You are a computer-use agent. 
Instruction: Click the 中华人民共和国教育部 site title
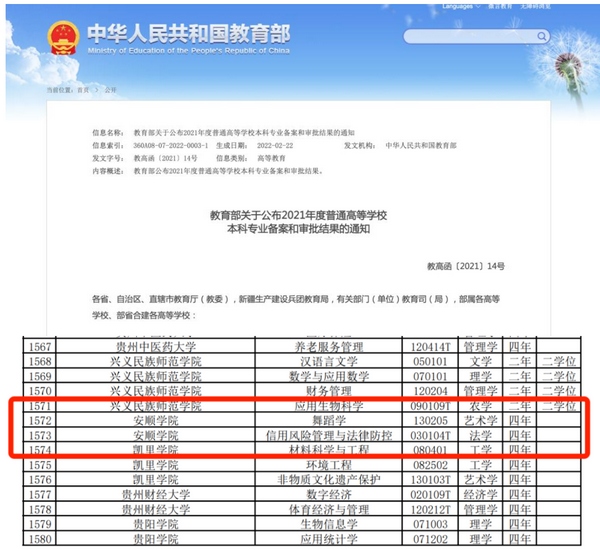click(189, 34)
